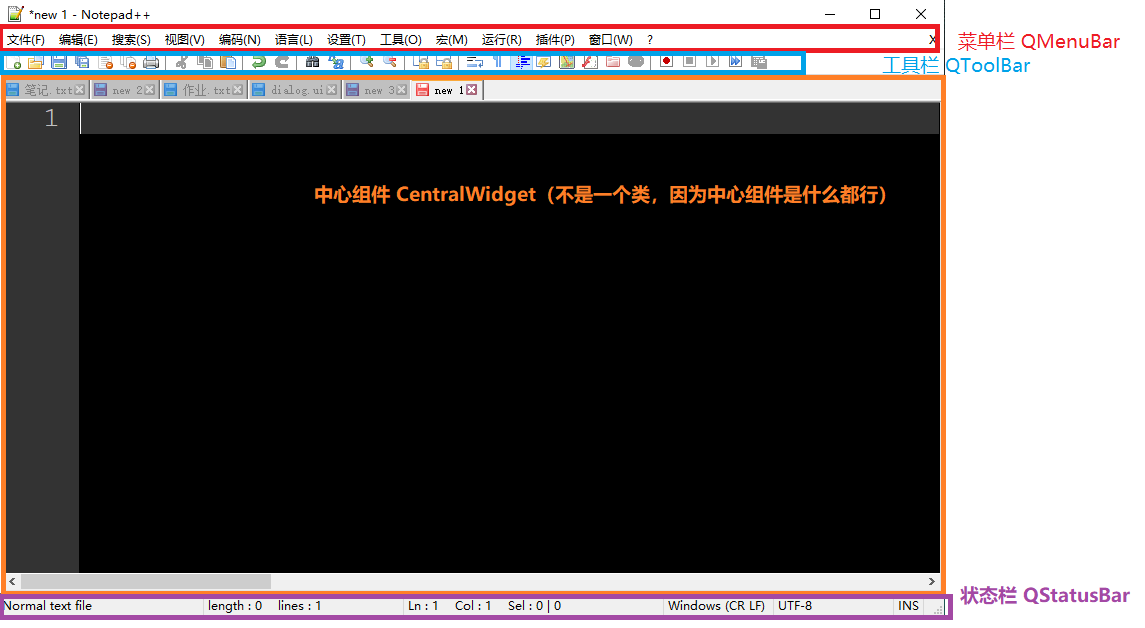This screenshot has width=1145, height=628.
Task: Close the new 1 tab
Action: (x=472, y=90)
